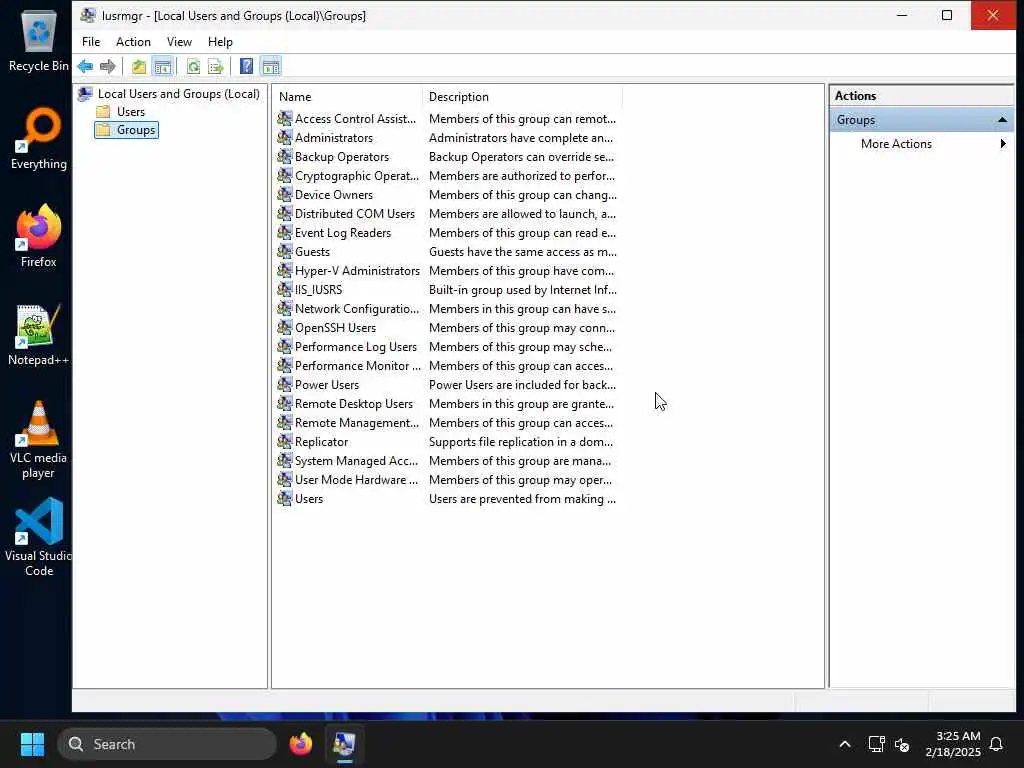The width and height of the screenshot is (1024, 768).
Task: Select the Distributed COM Users row
Action: tap(447, 213)
